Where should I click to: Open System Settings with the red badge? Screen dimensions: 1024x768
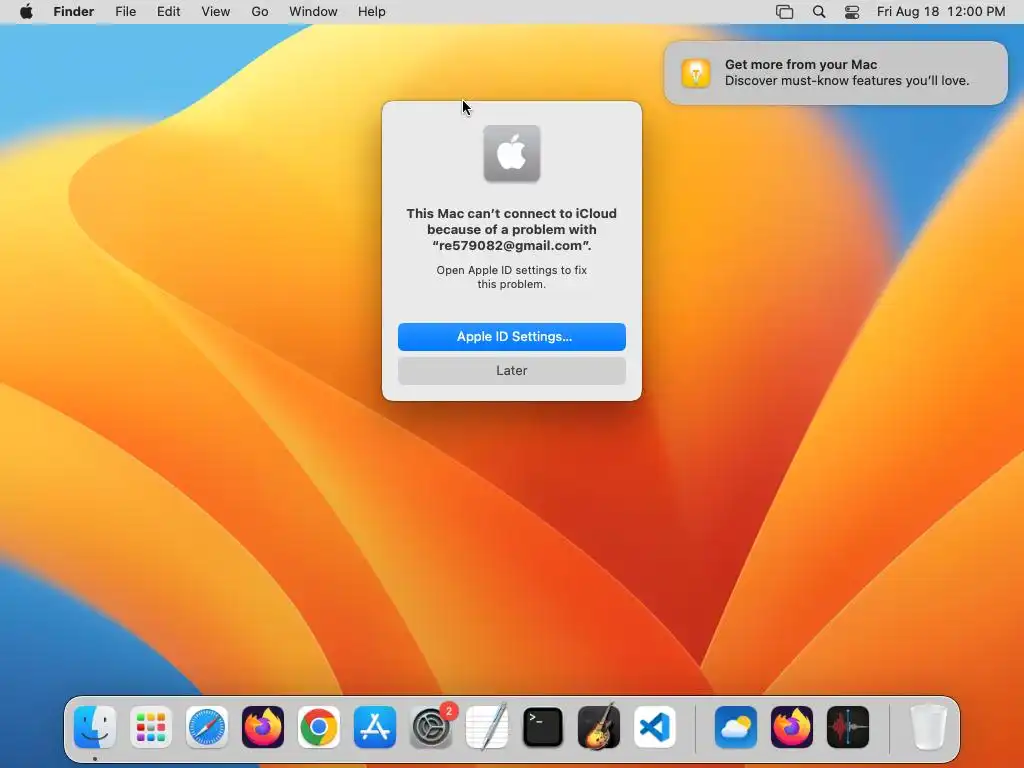(x=431, y=727)
